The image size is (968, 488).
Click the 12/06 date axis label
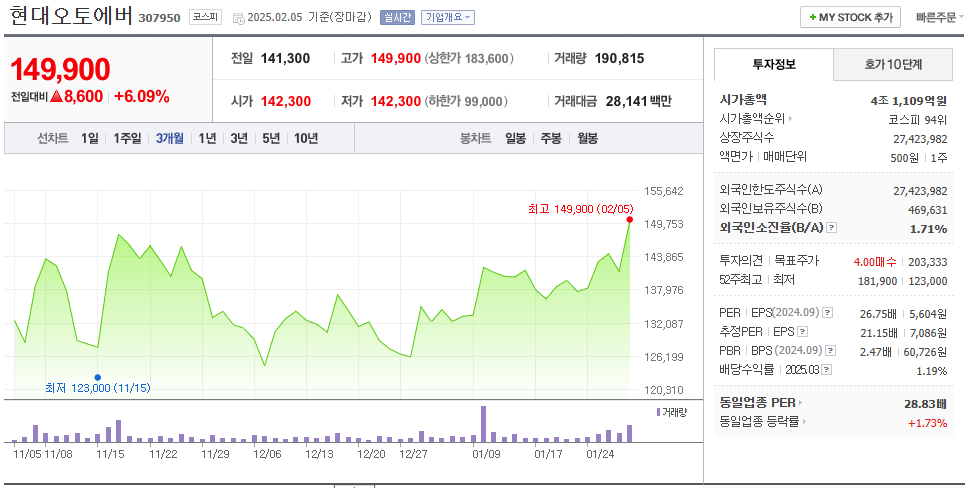[x=267, y=454]
